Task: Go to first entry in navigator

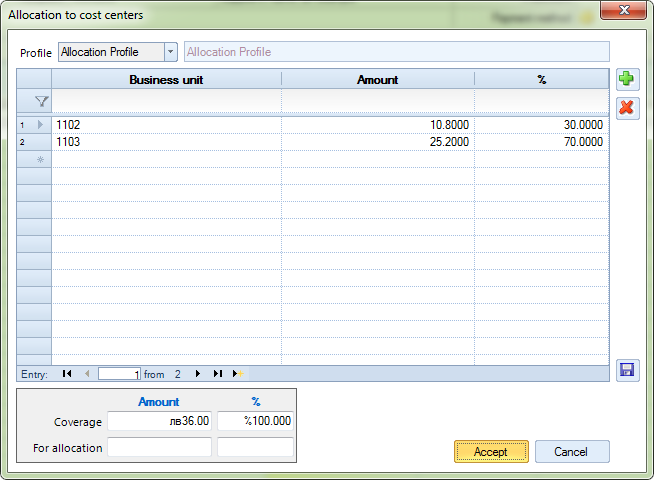Action: (x=67, y=374)
